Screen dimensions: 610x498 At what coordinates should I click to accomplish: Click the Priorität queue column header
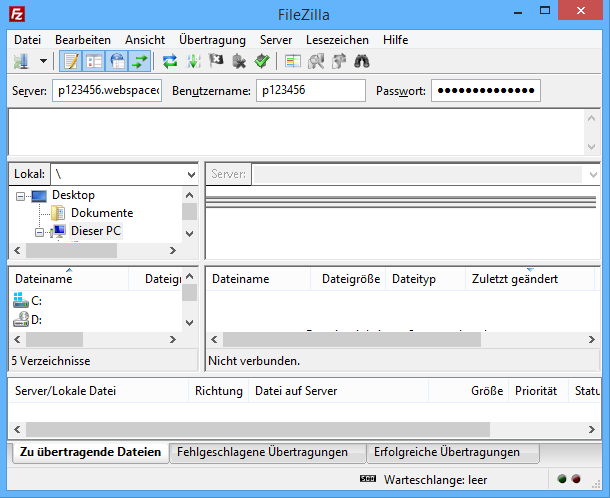point(538,391)
